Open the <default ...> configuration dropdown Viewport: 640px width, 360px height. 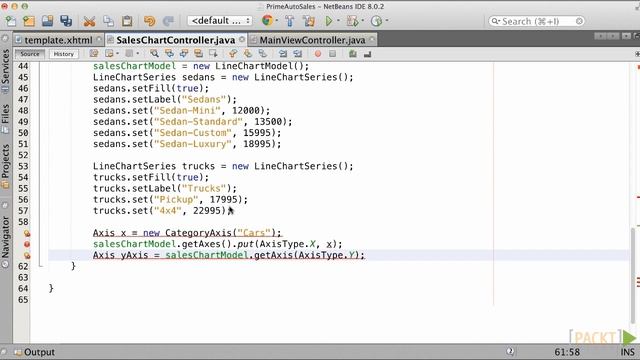coord(220,20)
